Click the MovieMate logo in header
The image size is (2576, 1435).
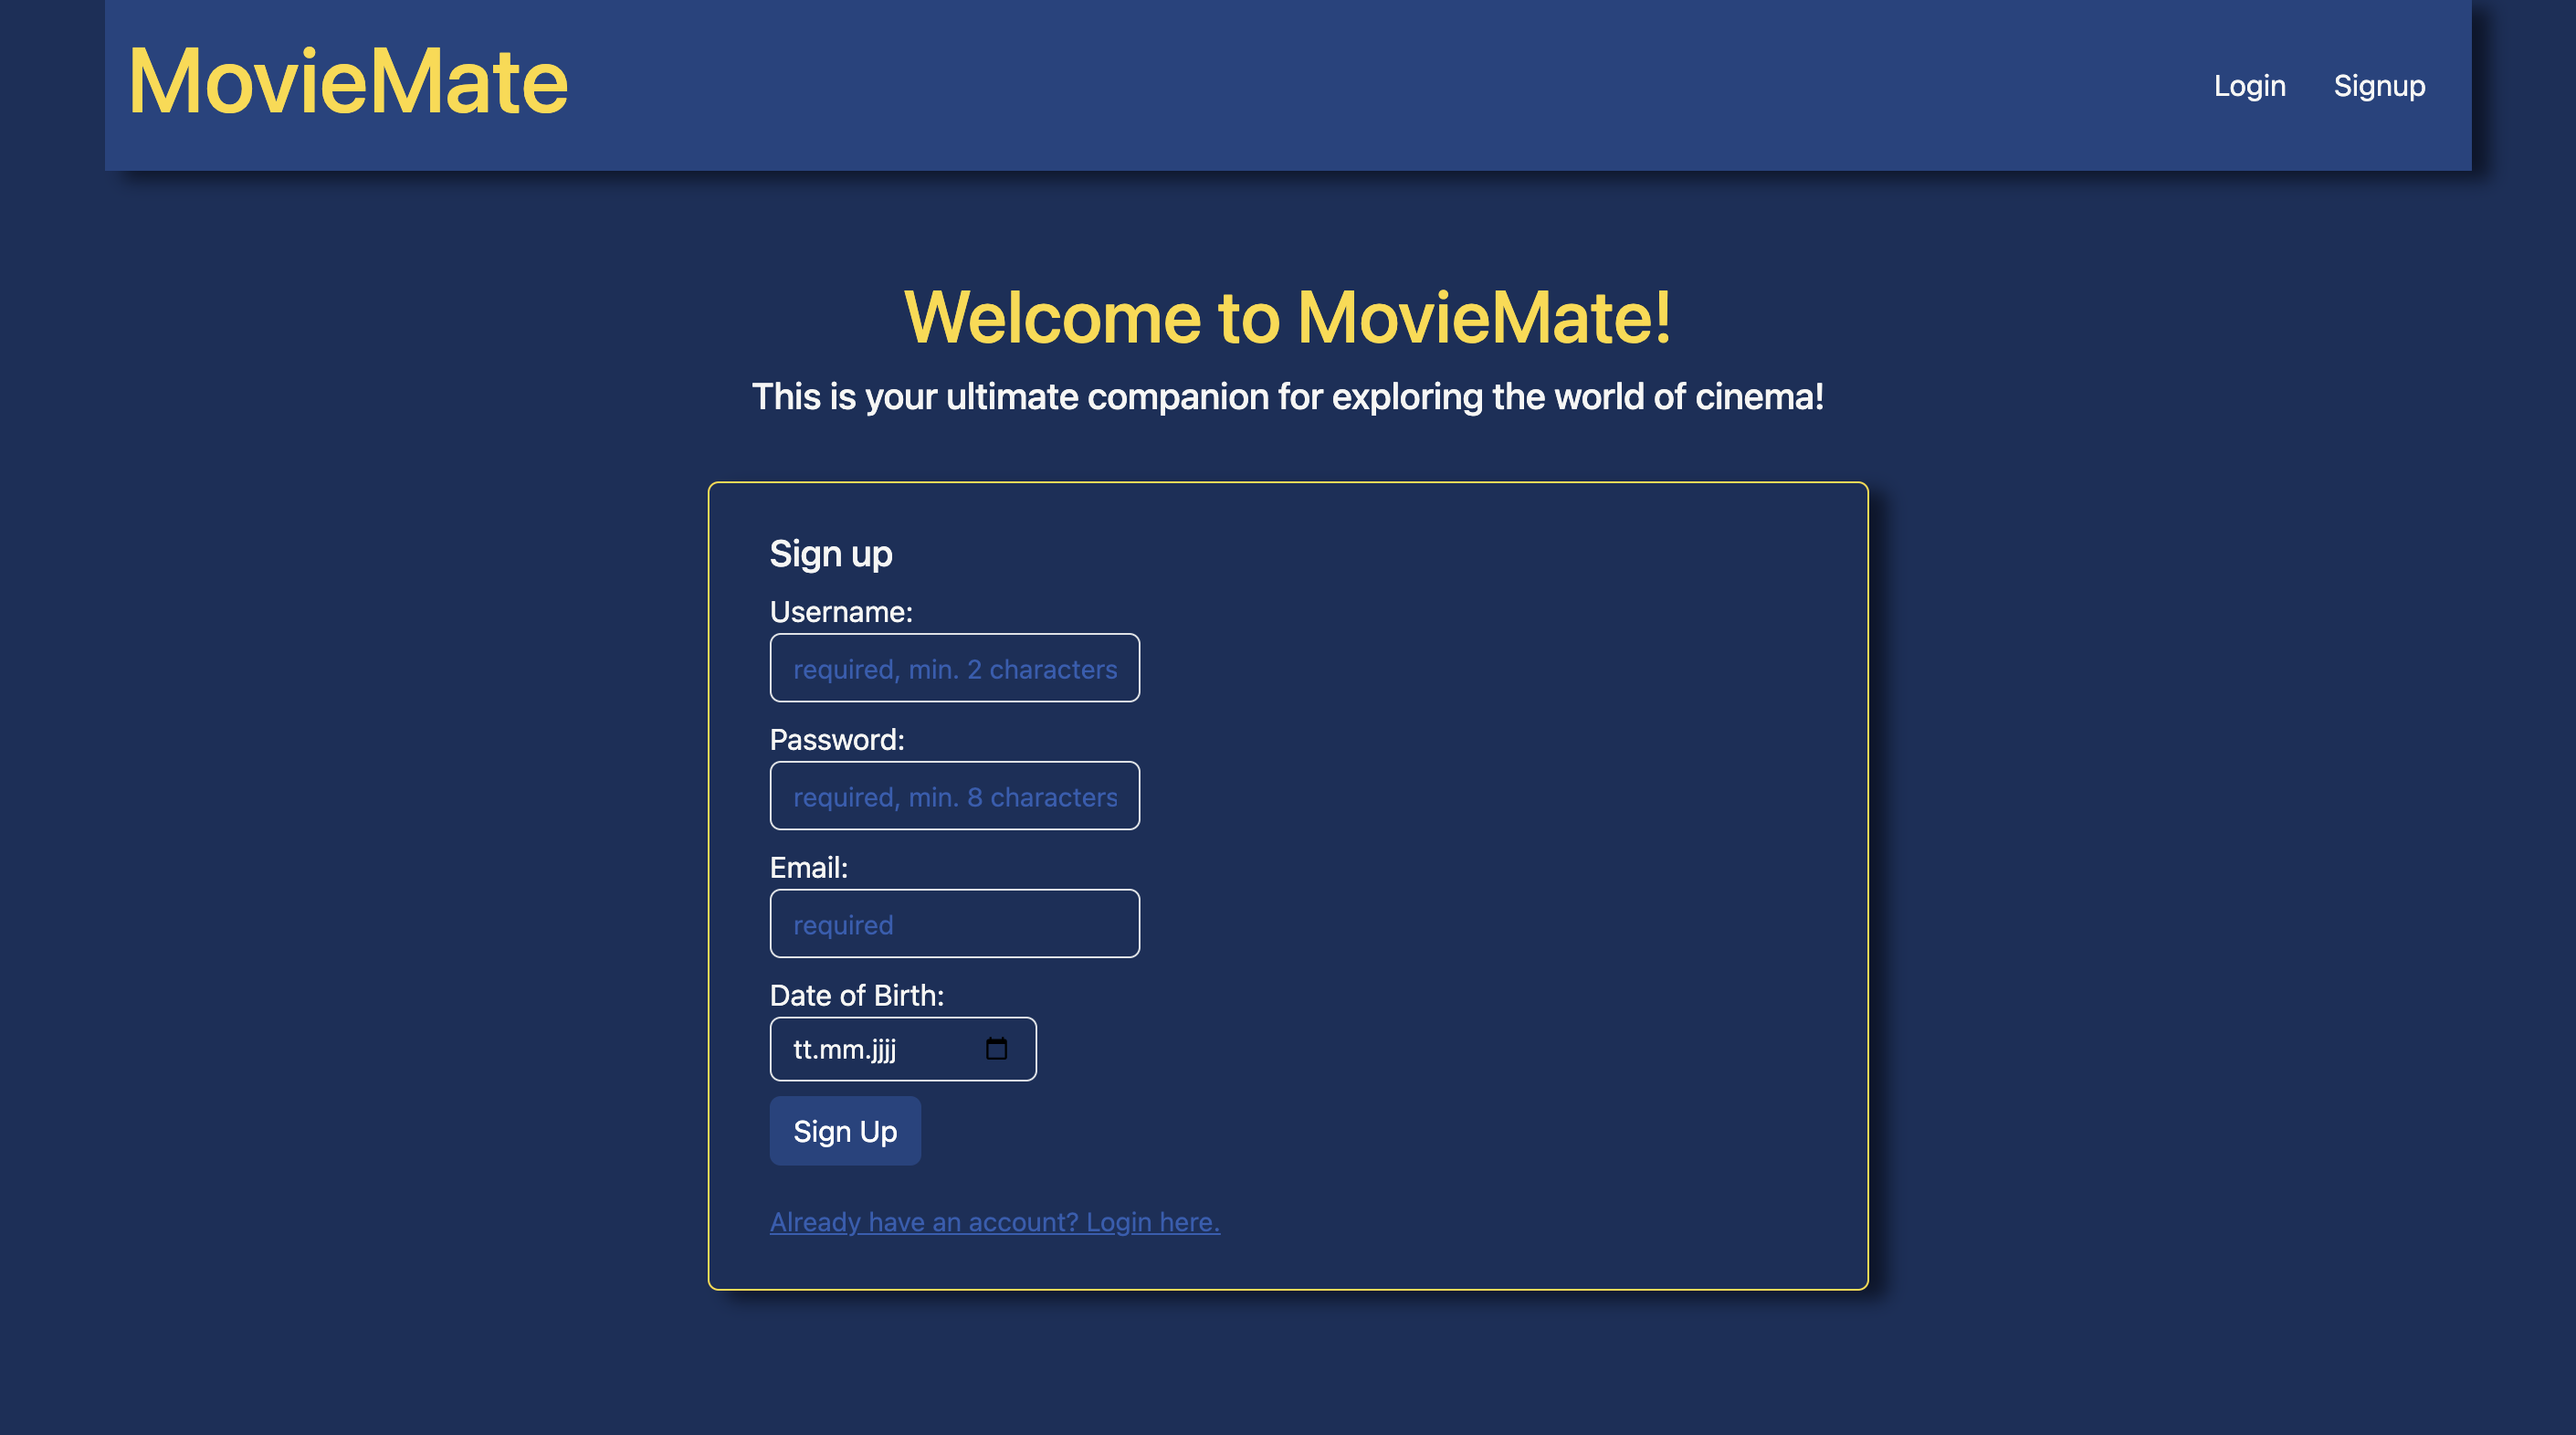[x=348, y=82]
